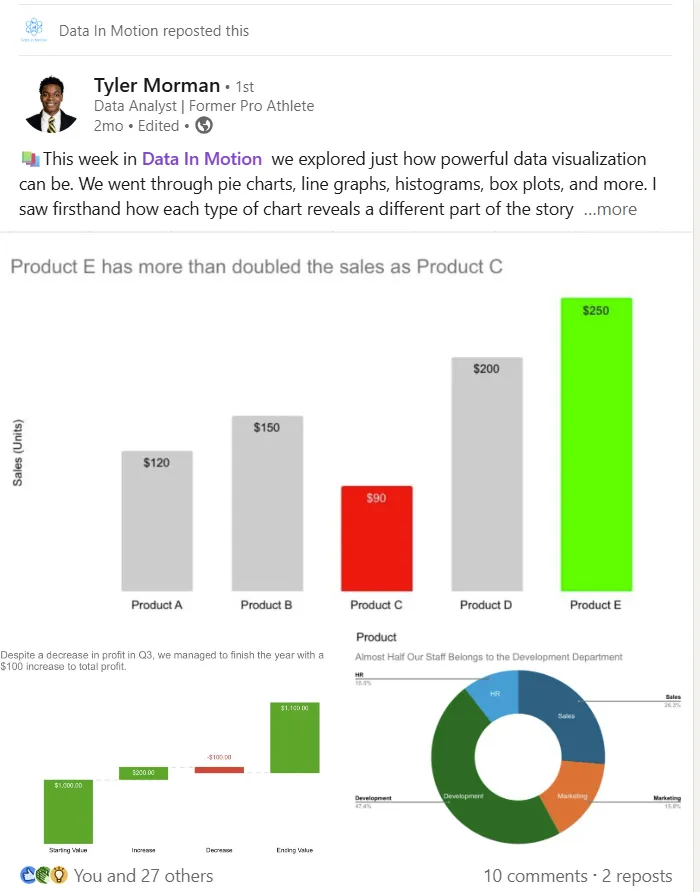This screenshot has width=700, height=892.
Task: View the You and 27 others reactions
Action: pyautogui.click(x=143, y=876)
